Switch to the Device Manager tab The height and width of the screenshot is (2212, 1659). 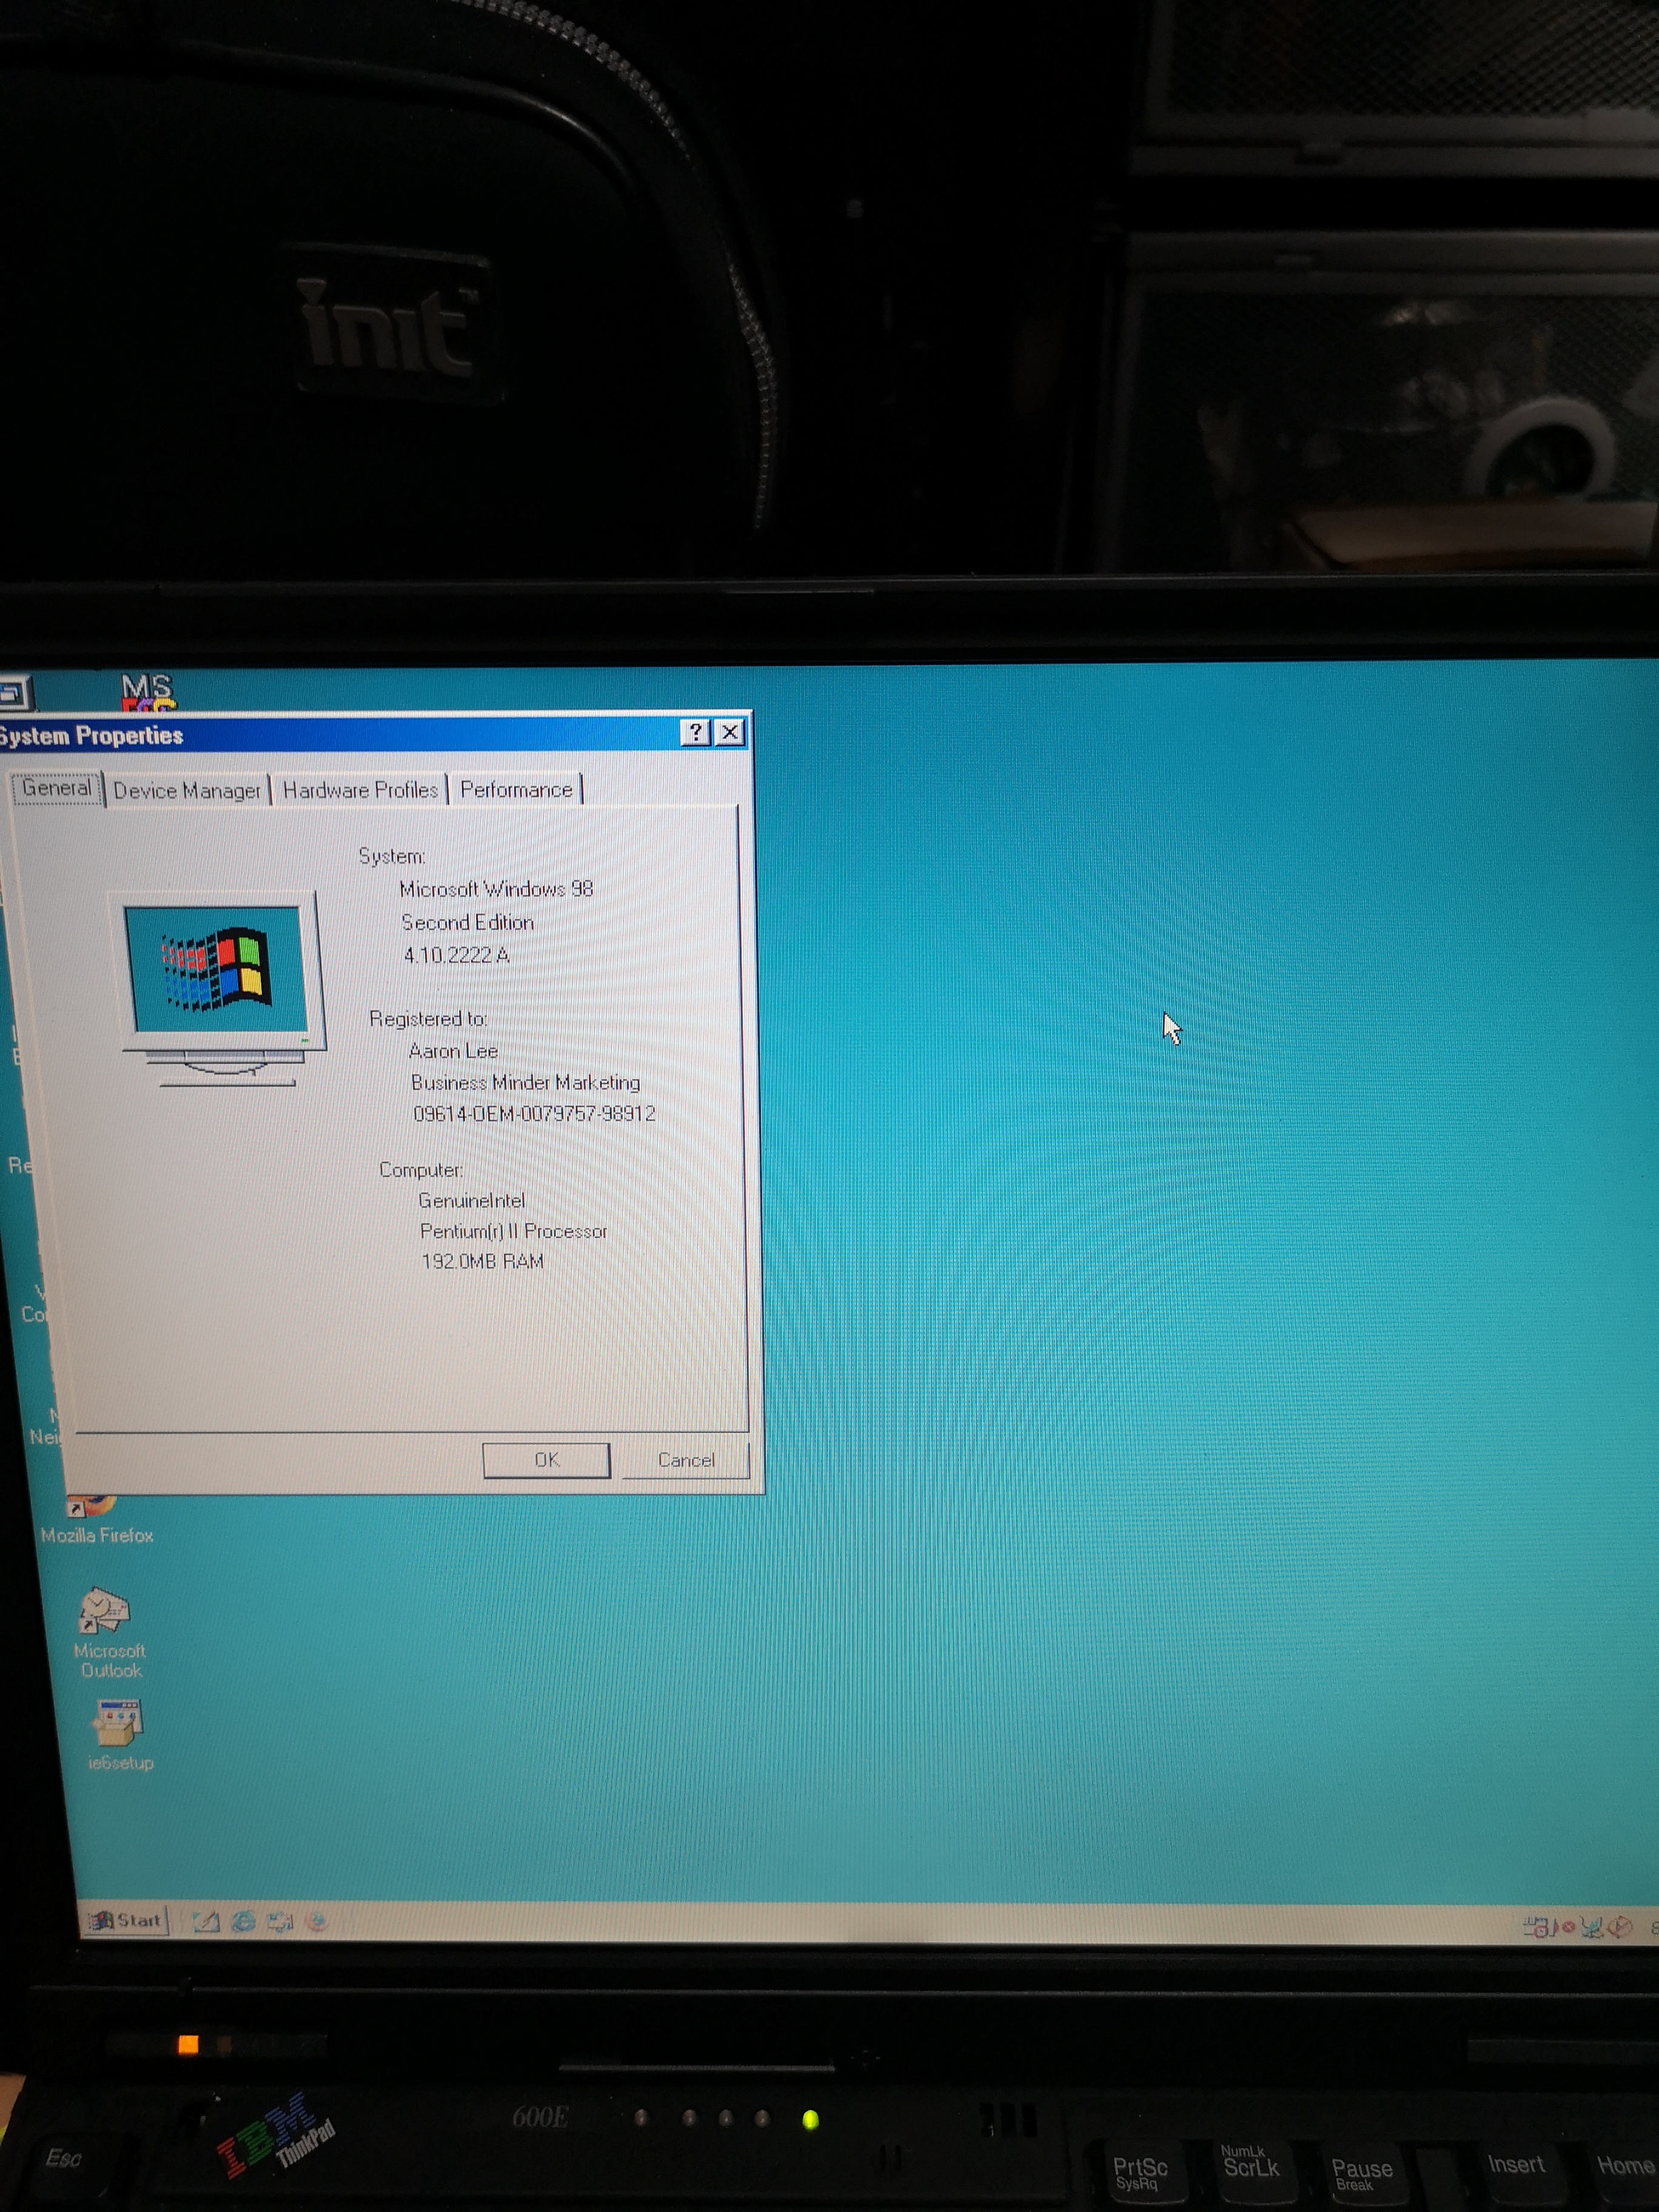pyautogui.click(x=187, y=790)
